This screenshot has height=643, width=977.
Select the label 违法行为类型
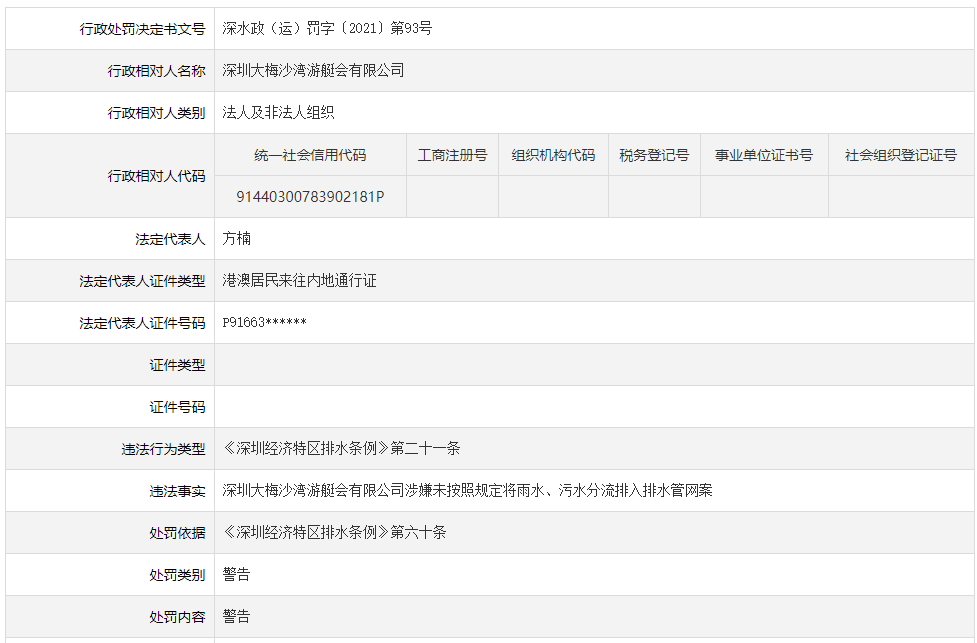point(163,449)
